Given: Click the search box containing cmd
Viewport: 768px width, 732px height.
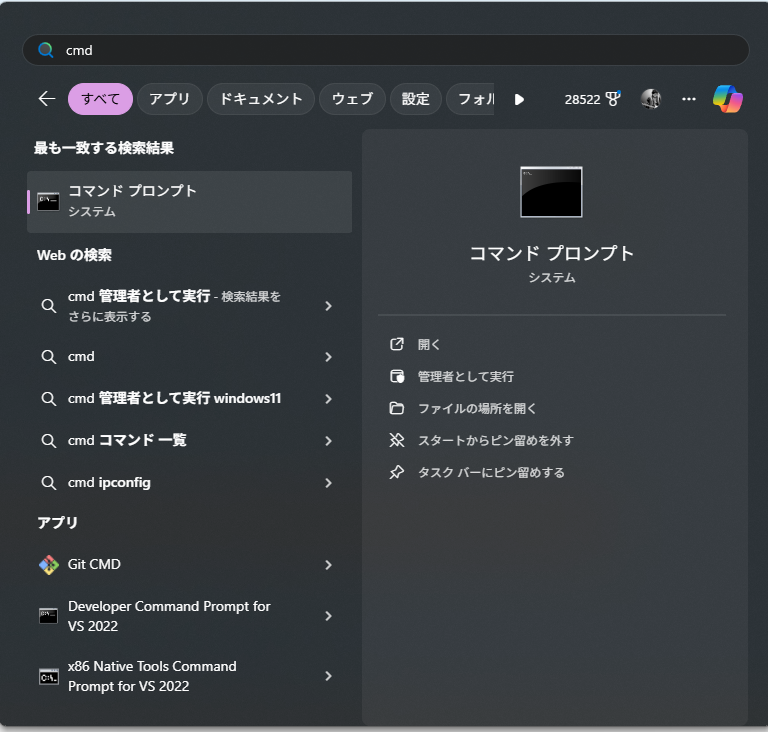Looking at the screenshot, I should 385,50.
